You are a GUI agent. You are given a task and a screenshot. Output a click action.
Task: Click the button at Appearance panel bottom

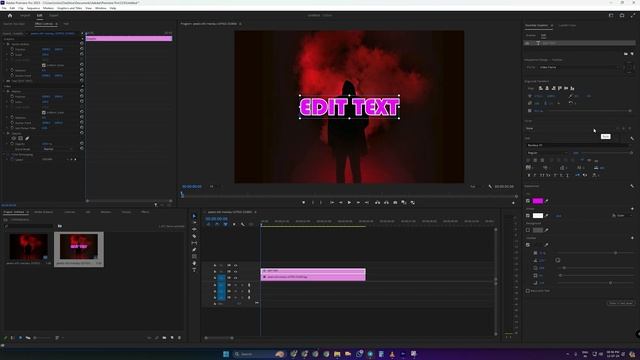tap(621, 303)
